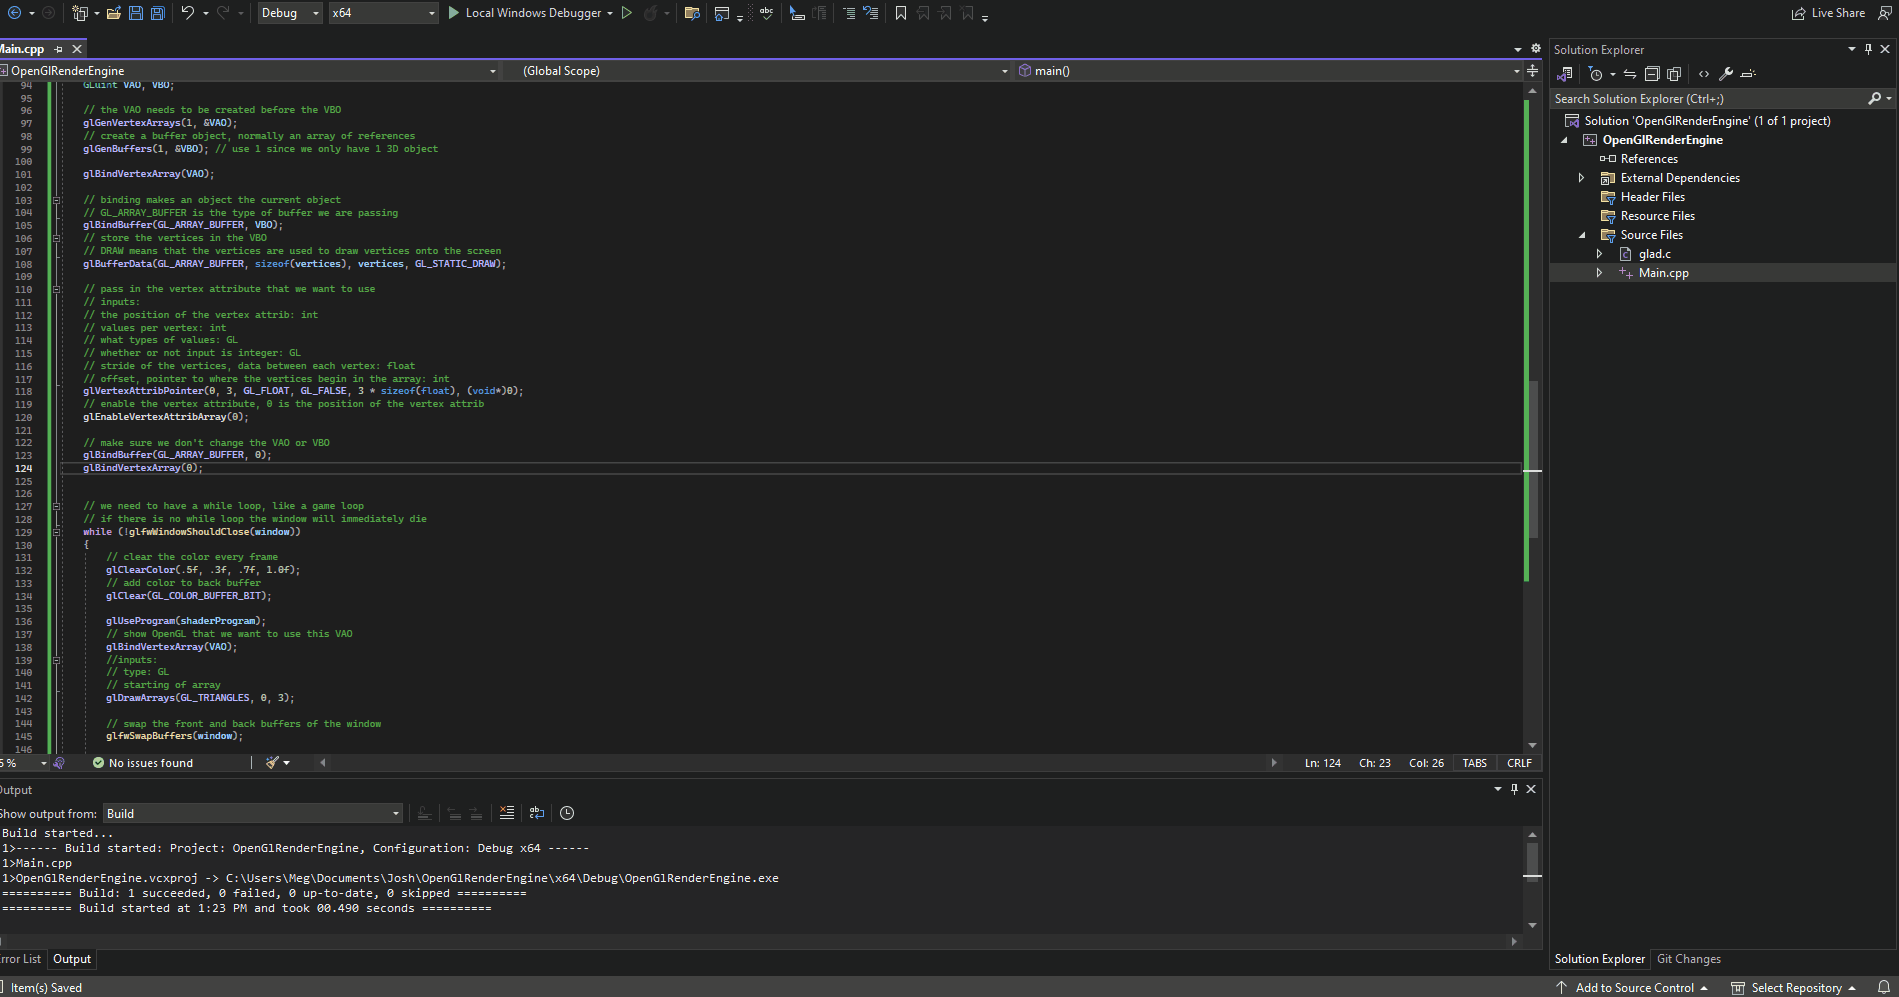Clear all output in the Output window
The width and height of the screenshot is (1899, 997).
point(506,813)
